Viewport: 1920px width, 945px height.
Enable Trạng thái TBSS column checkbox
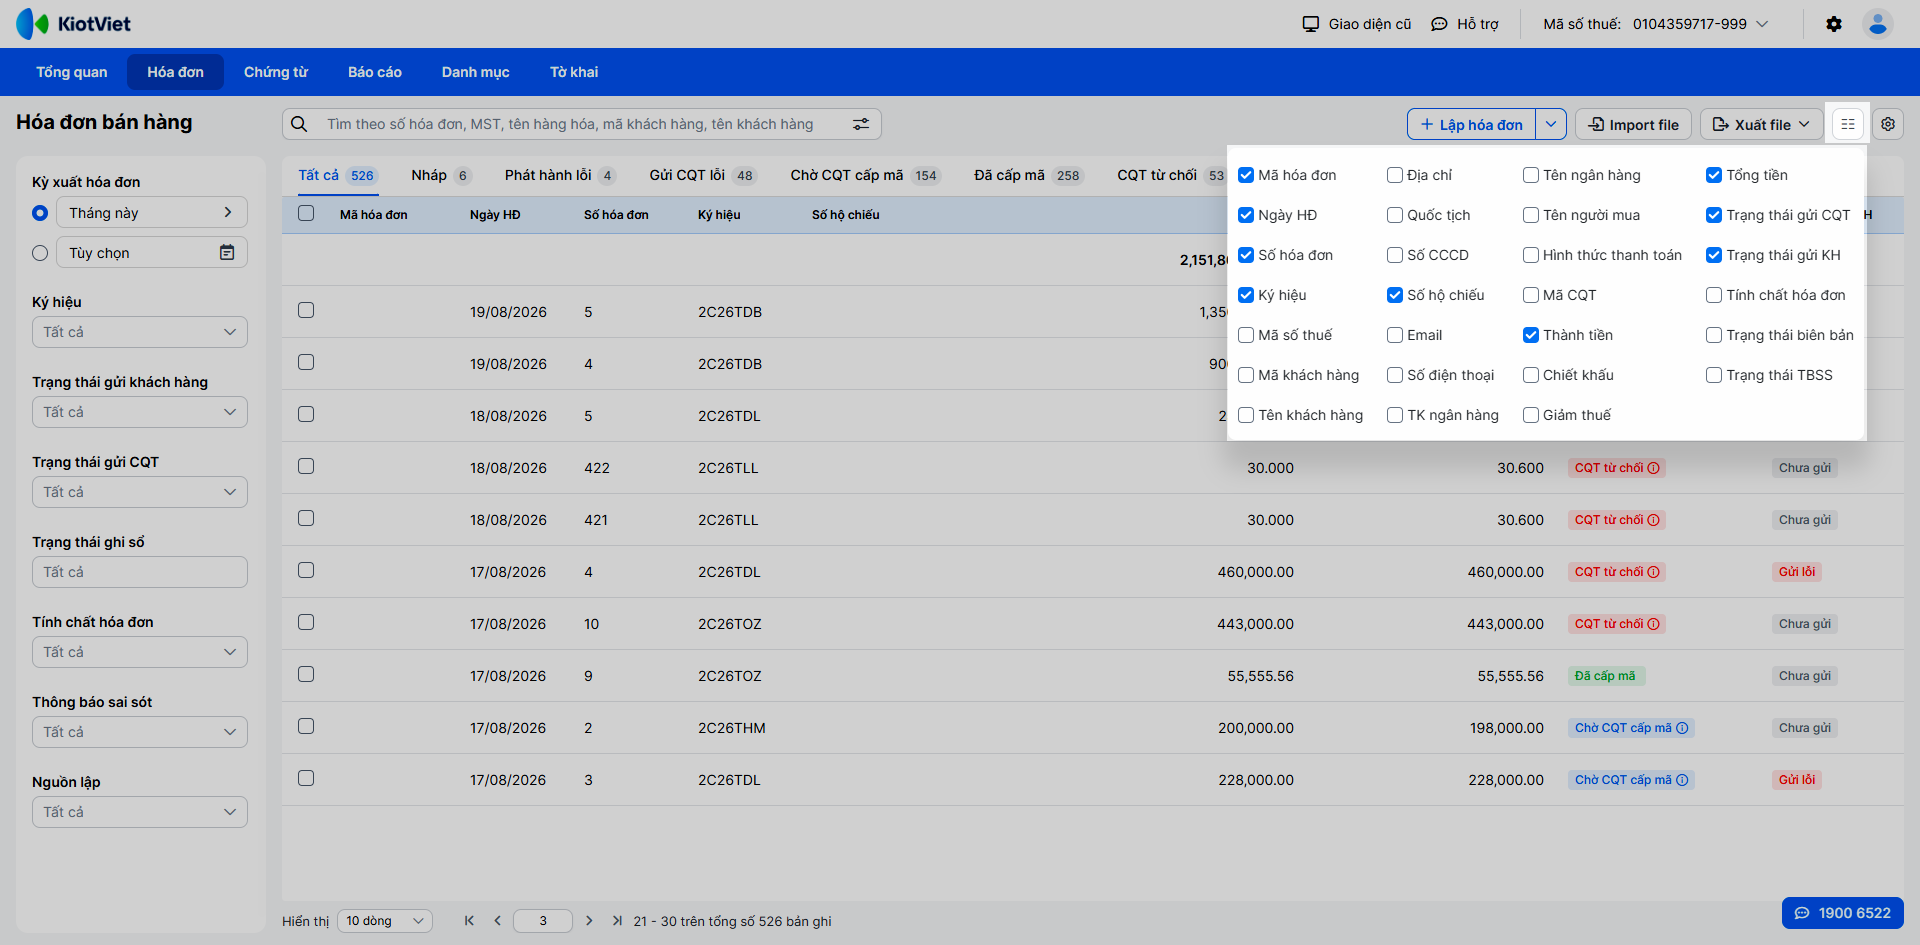[x=1714, y=375]
